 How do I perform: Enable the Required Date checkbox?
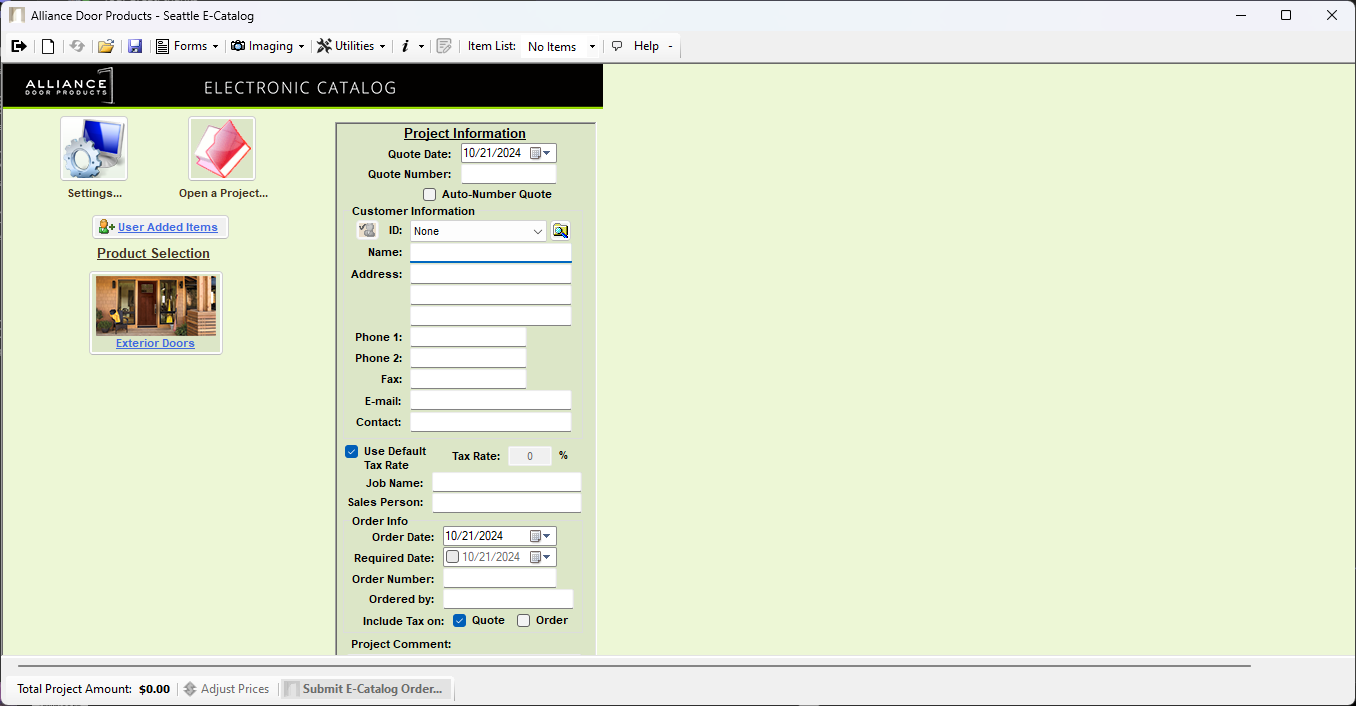[x=453, y=558]
